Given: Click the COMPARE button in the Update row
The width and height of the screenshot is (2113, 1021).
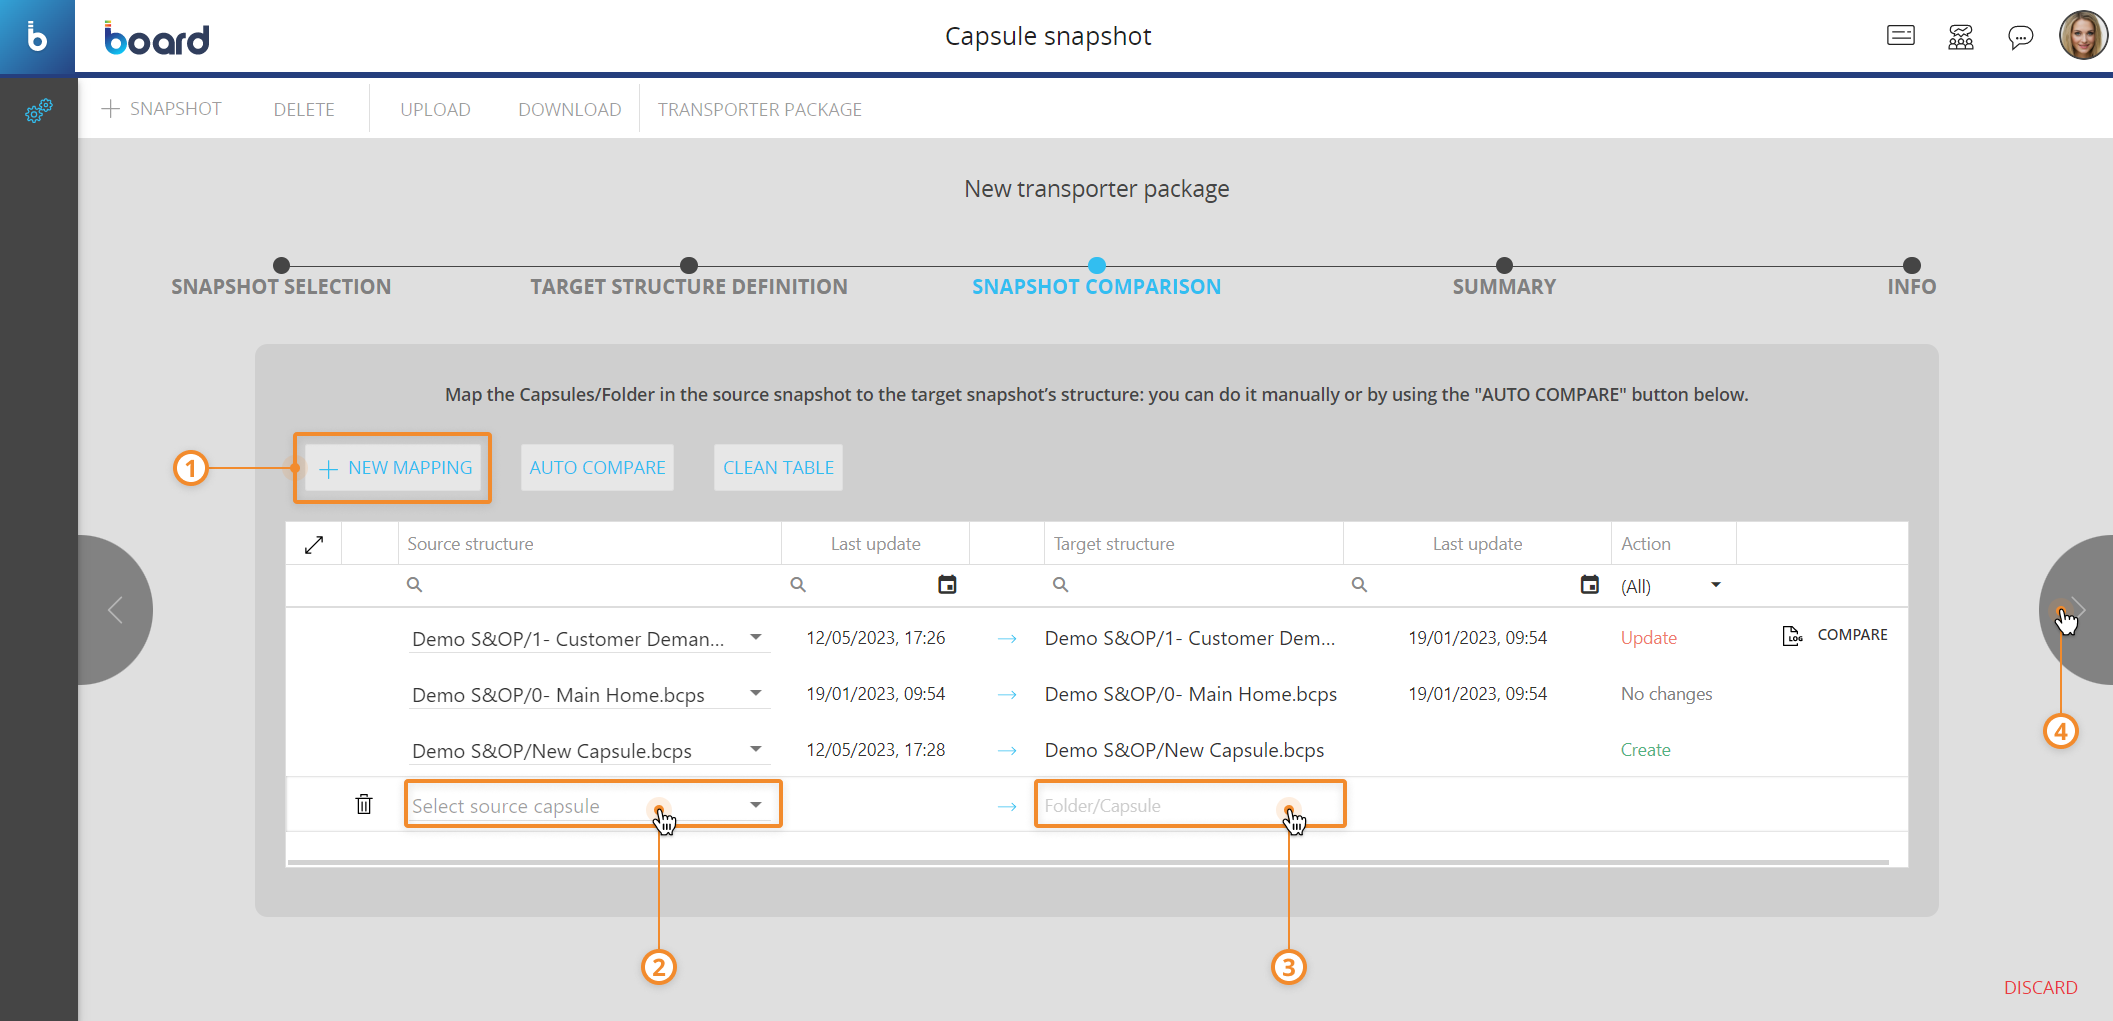Looking at the screenshot, I should (1852, 635).
